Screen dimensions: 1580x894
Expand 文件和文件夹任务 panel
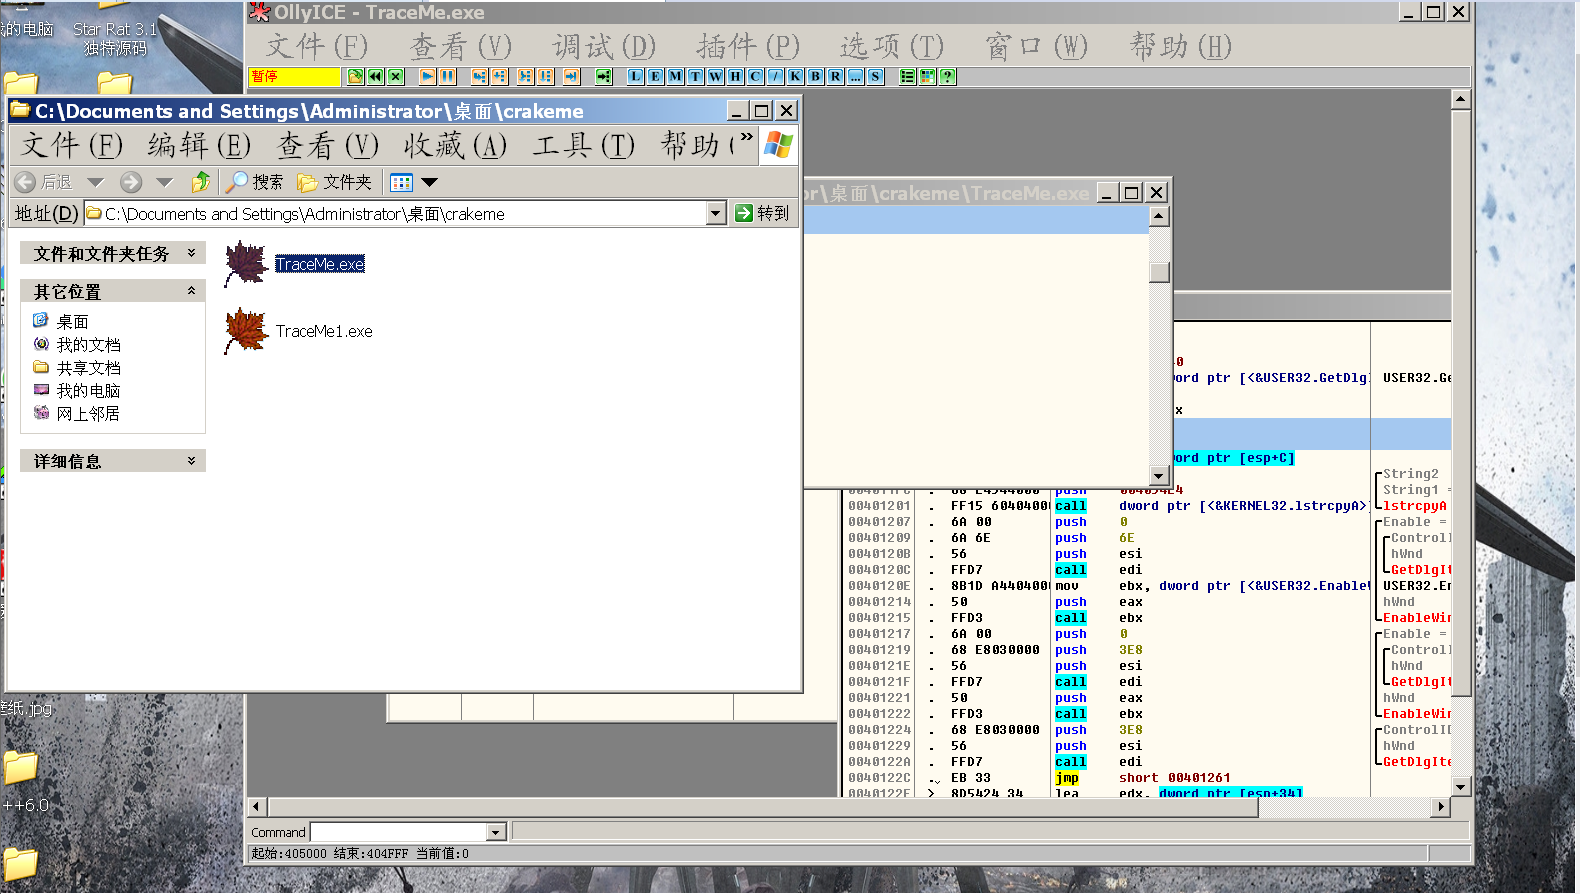point(191,254)
